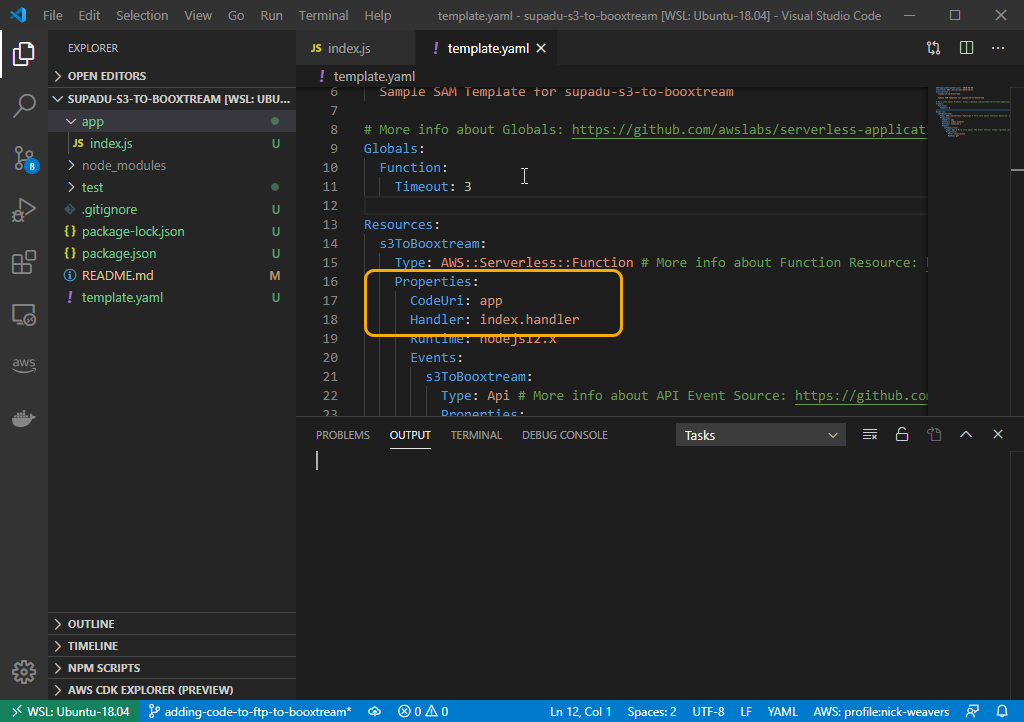Change the UTF-8 encoding setting
The height and width of the screenshot is (722, 1024).
[709, 712]
